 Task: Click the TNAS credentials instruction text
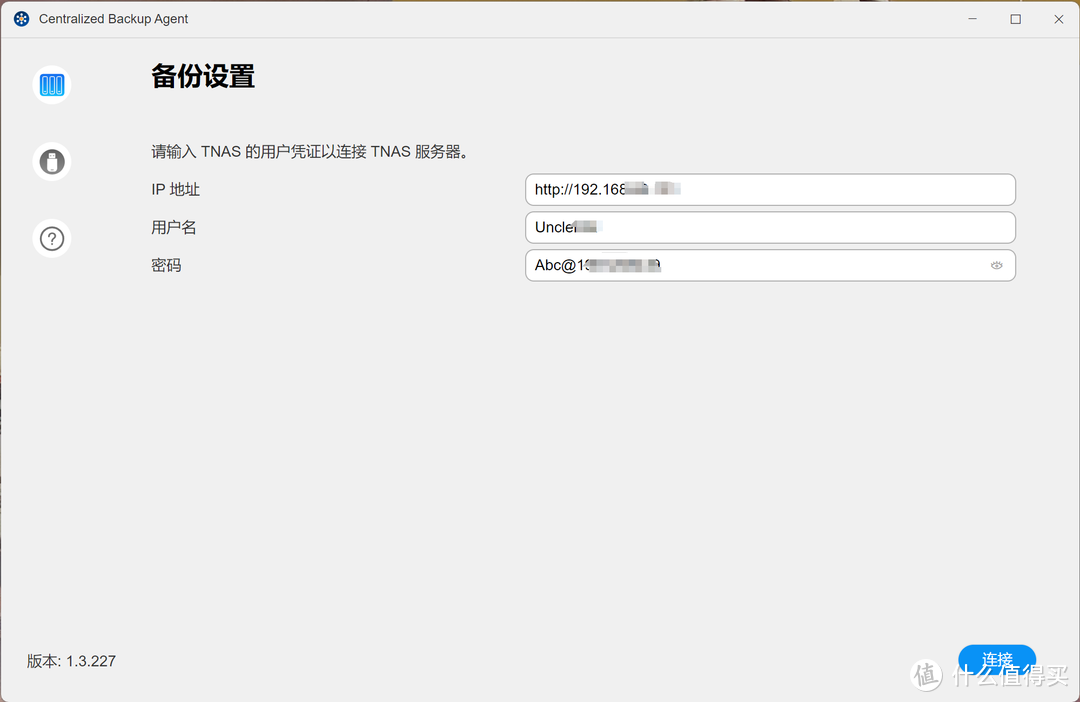pyautogui.click(x=310, y=152)
